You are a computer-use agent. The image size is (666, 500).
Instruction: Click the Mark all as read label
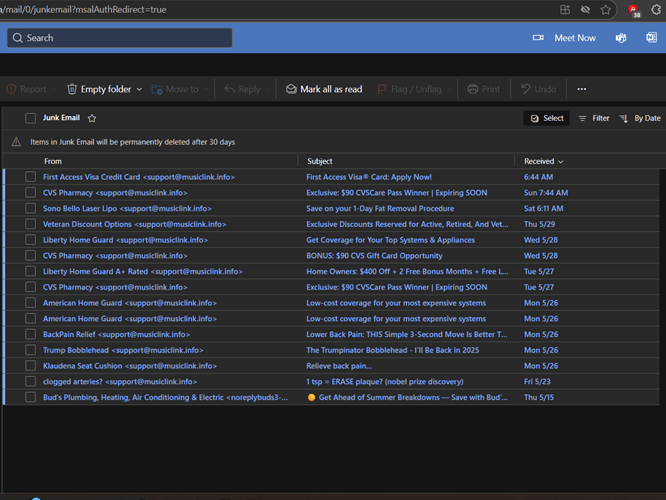[331, 89]
